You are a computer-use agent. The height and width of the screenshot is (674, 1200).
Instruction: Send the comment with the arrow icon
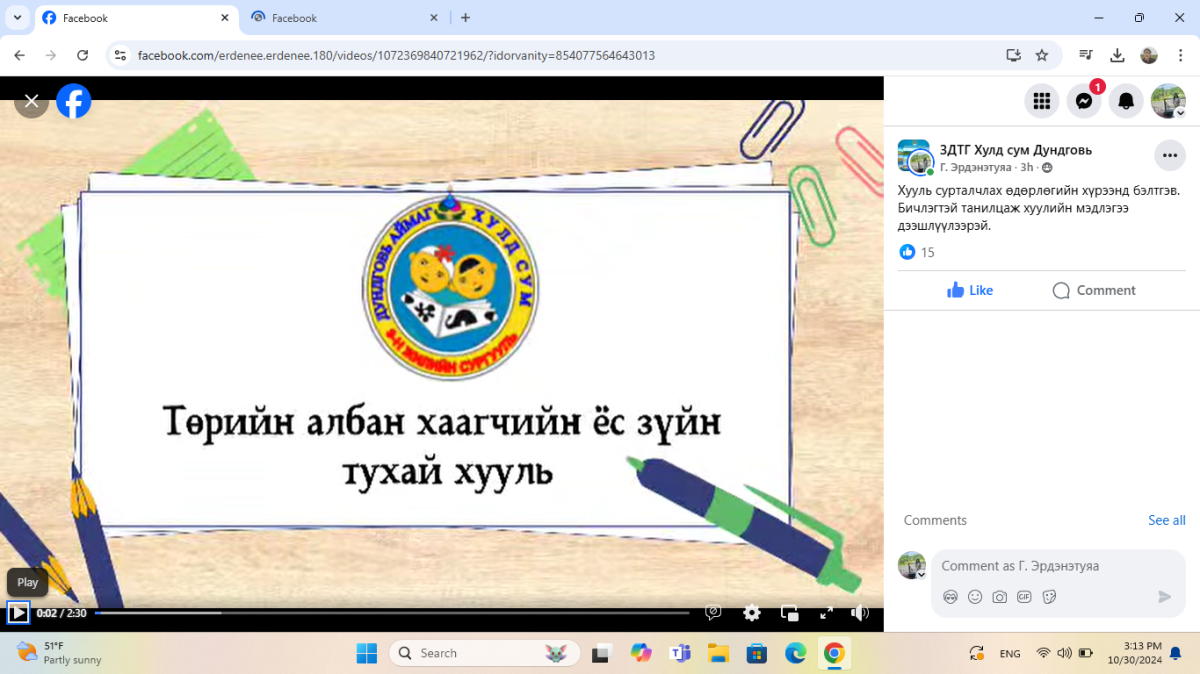click(1164, 597)
